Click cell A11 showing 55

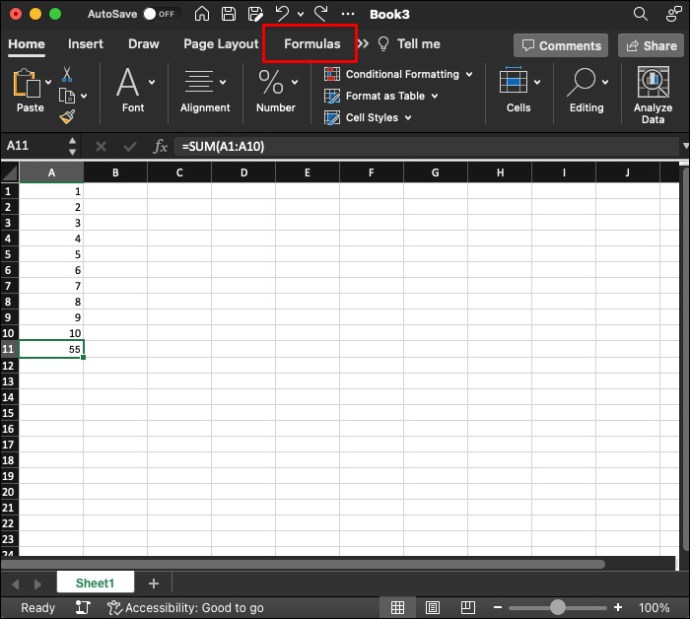pyautogui.click(x=51, y=349)
